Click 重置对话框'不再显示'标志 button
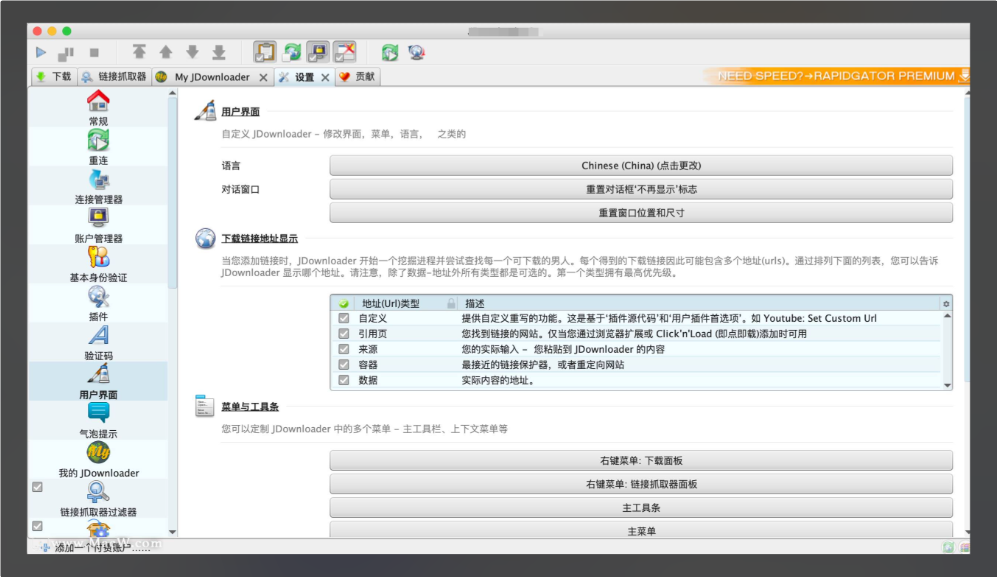Image resolution: width=997 pixels, height=577 pixels. coord(641,189)
